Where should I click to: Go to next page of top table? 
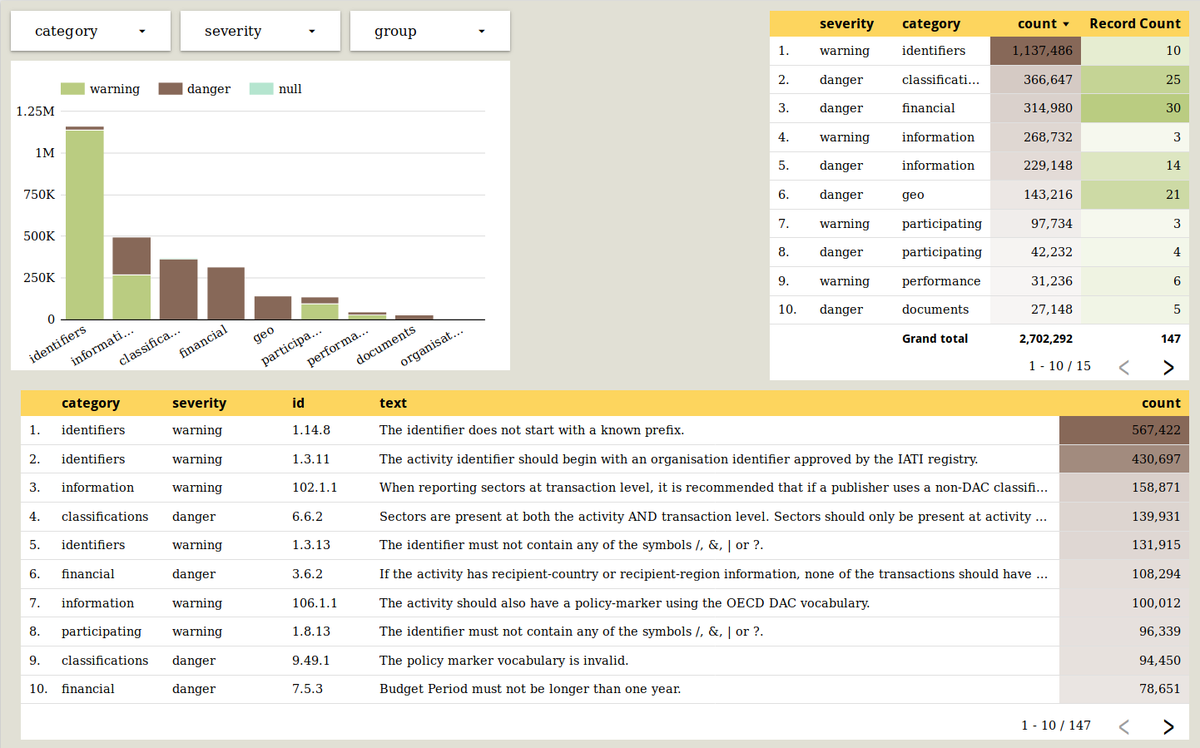1168,367
